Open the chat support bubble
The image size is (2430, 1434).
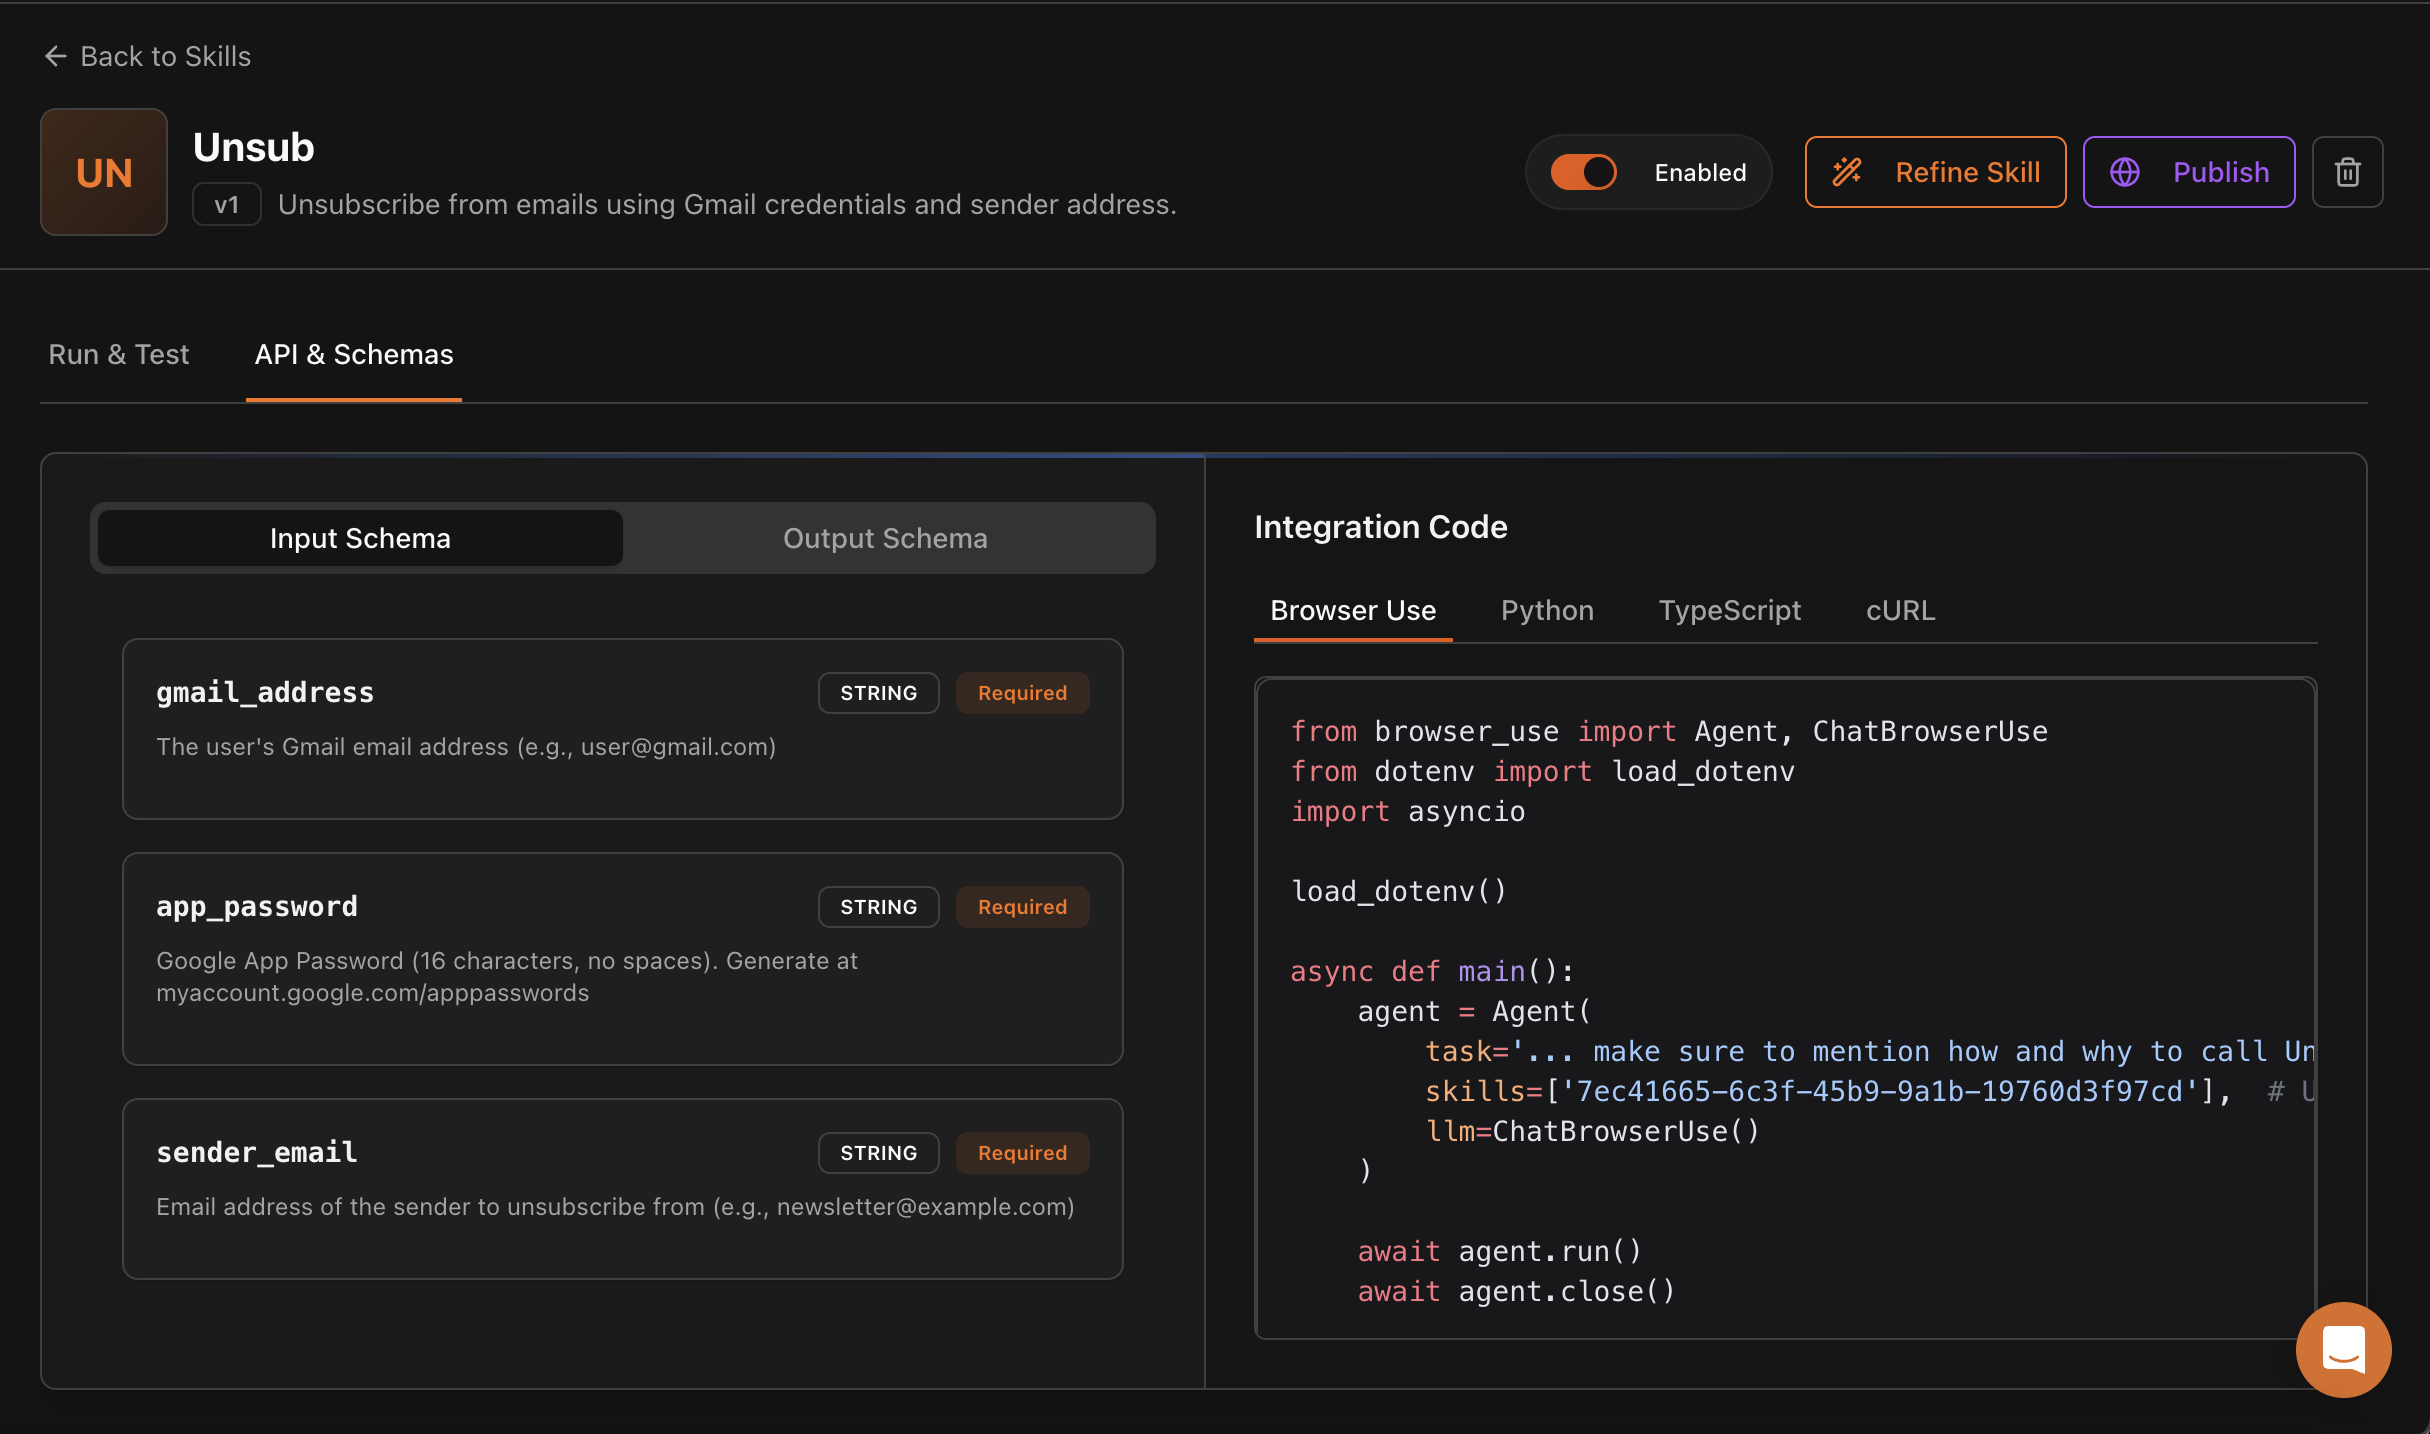point(2343,1349)
